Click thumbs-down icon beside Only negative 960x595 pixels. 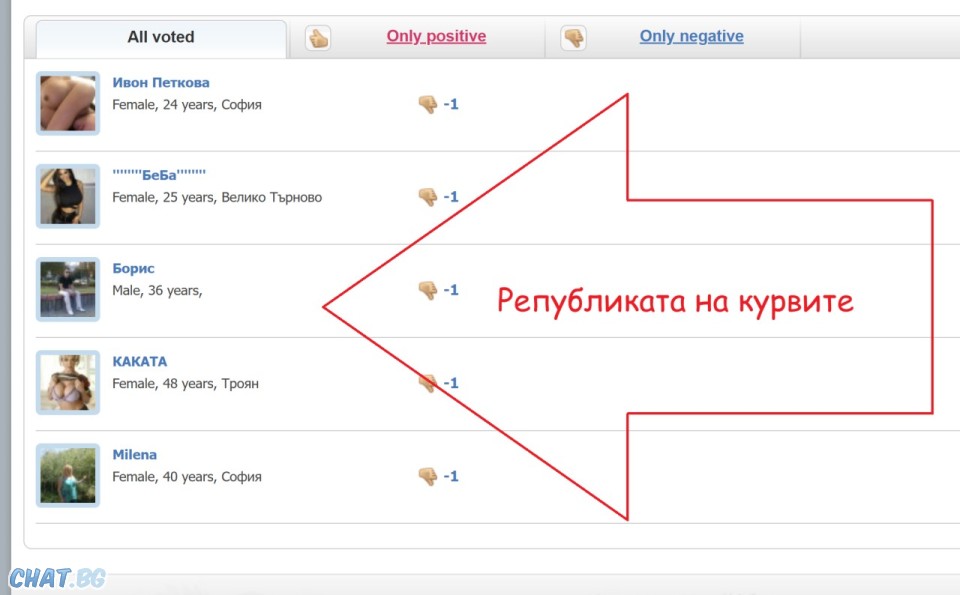click(x=574, y=39)
